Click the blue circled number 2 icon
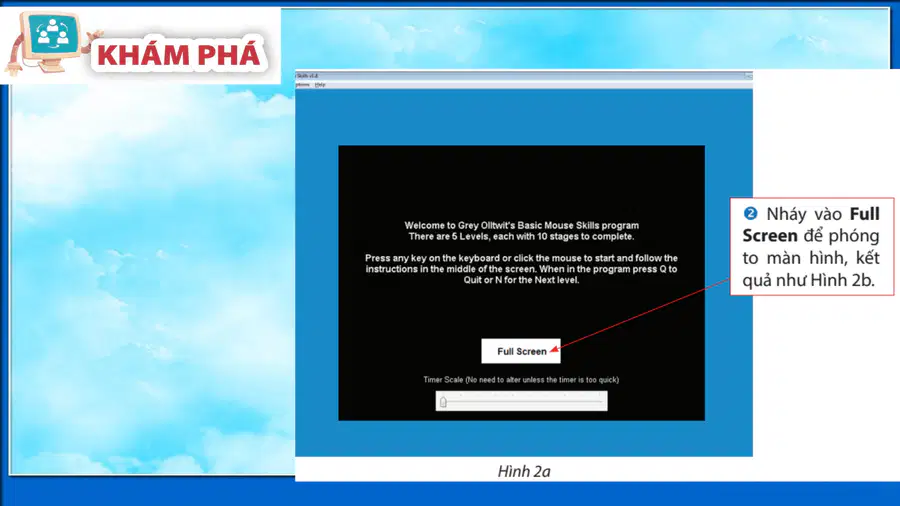 click(x=750, y=213)
